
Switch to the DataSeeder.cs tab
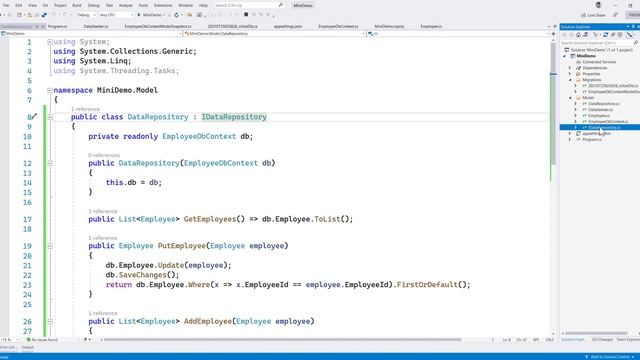[96, 26]
